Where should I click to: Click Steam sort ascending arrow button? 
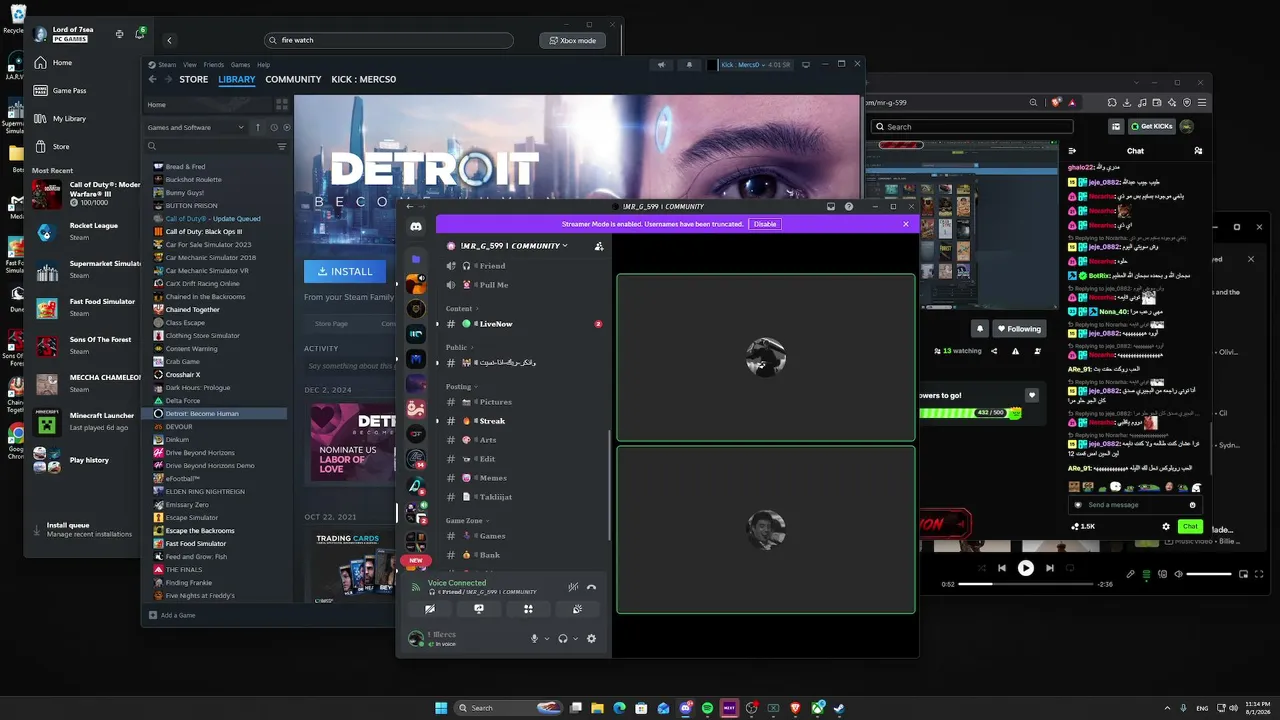(258, 127)
